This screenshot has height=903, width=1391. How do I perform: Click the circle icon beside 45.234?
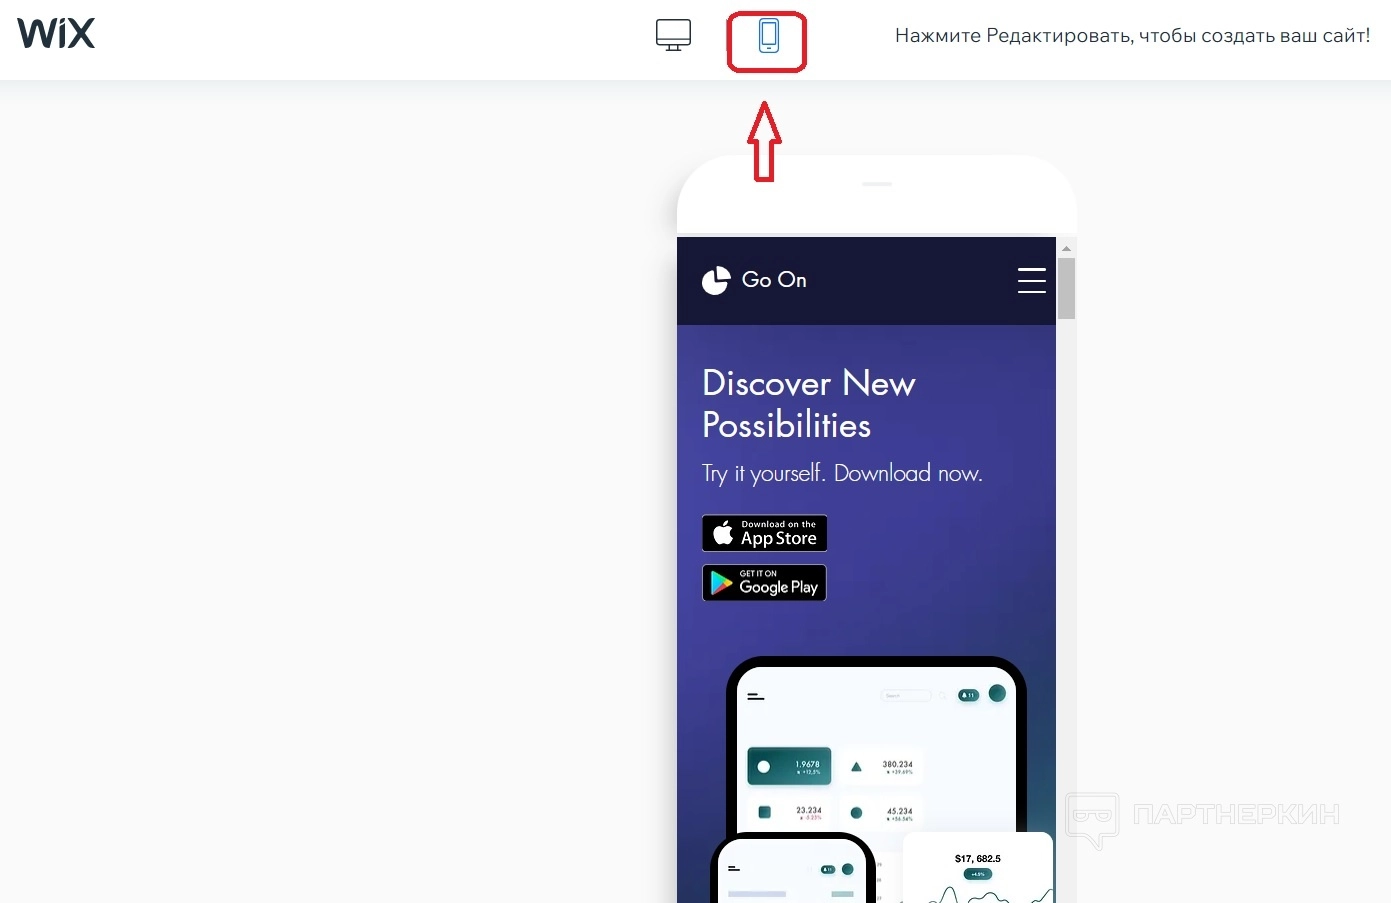856,813
